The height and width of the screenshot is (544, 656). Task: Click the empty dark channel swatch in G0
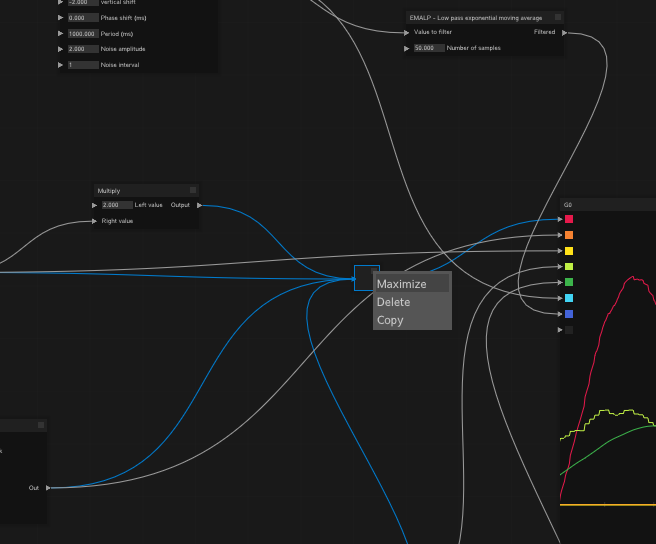pos(569,330)
